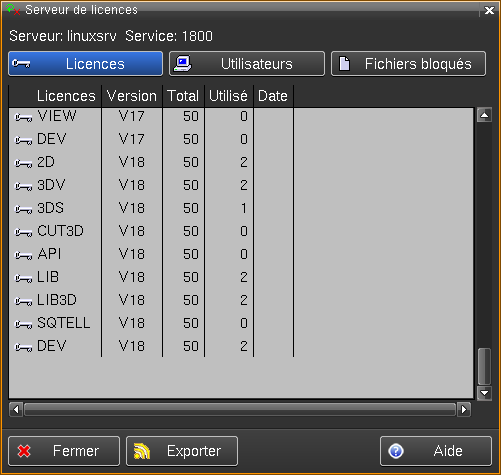Click the vertical scrollbar up arrow

tap(484, 115)
